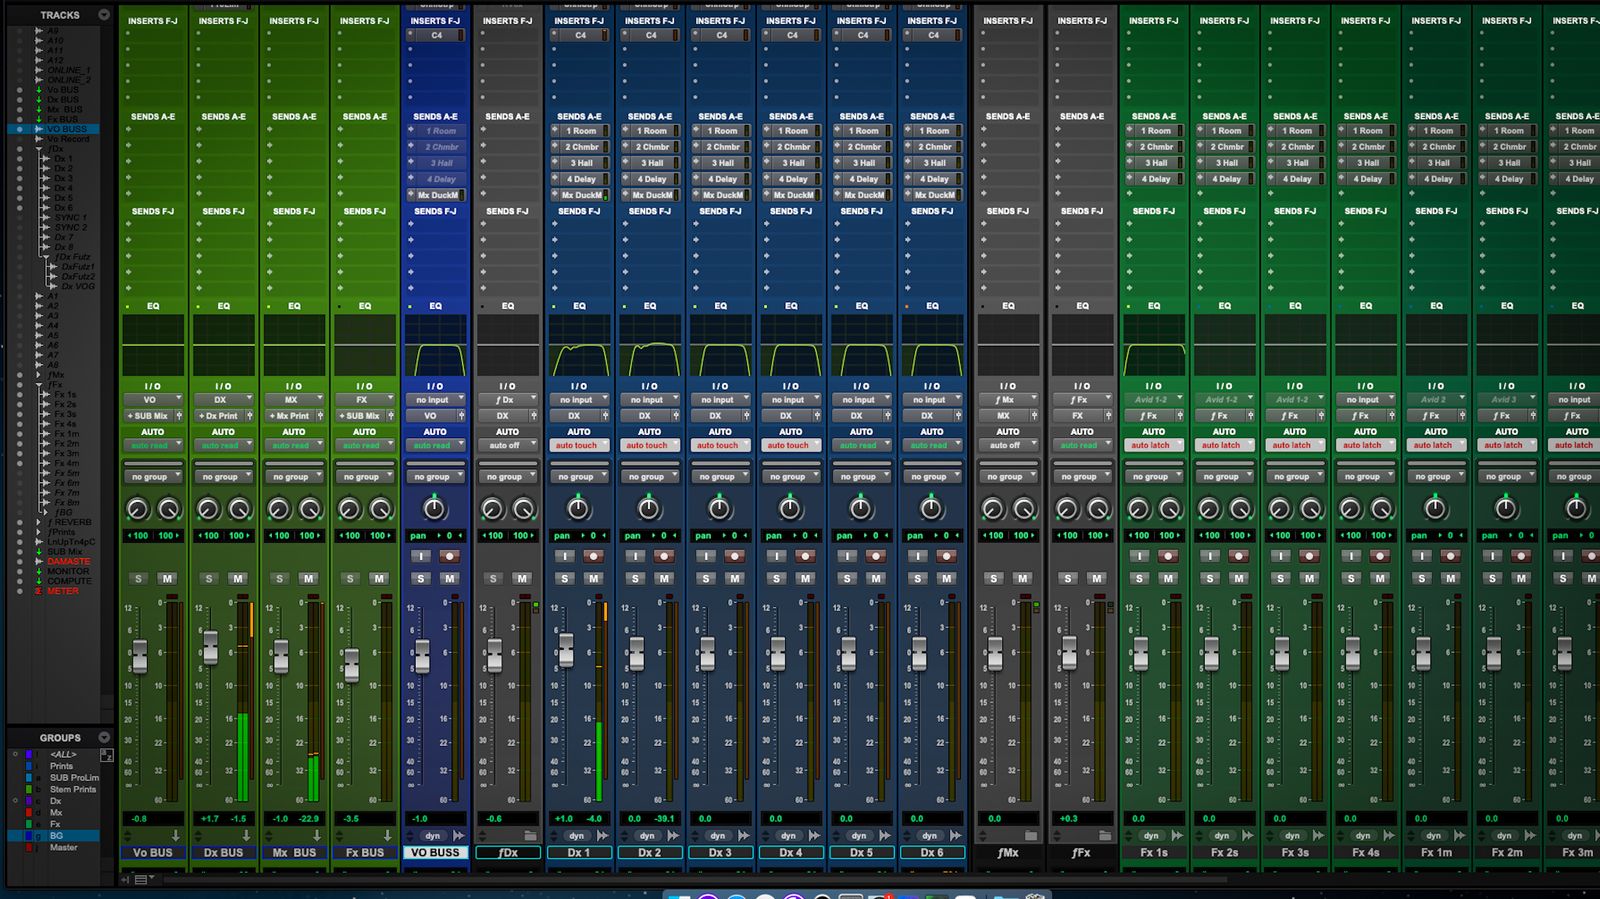
Task: Open the Tracks list options menu
Action: pyautogui.click(x=104, y=15)
